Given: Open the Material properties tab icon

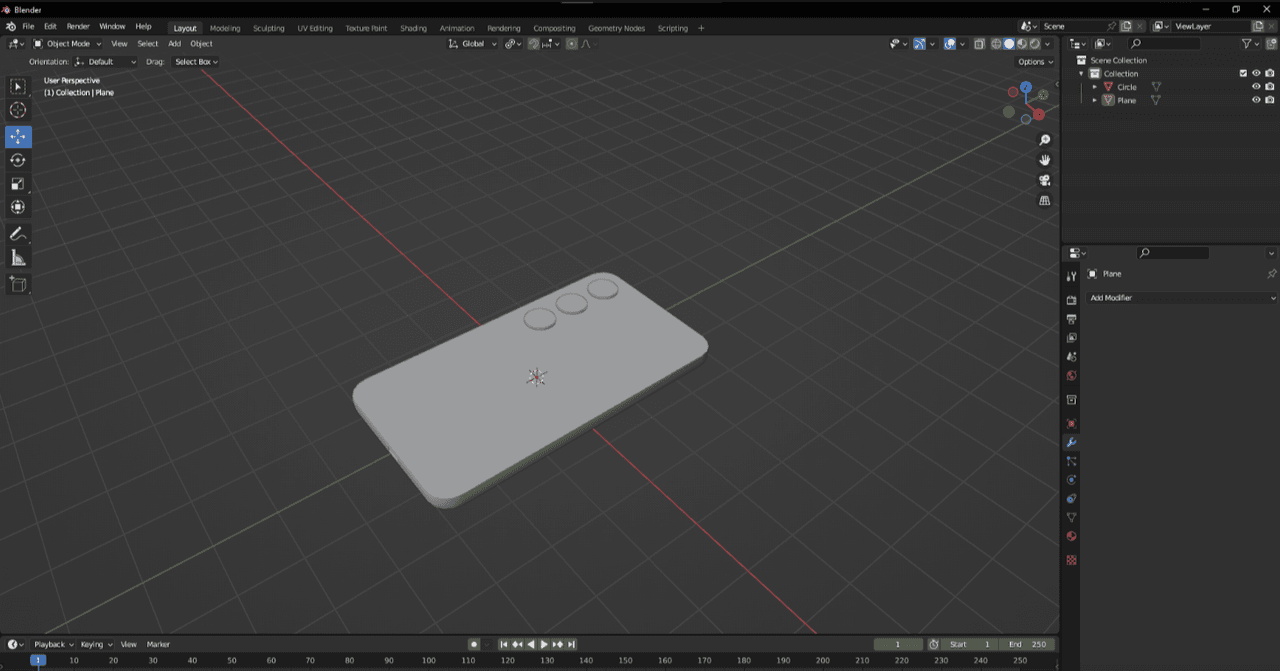Looking at the screenshot, I should point(1071,536).
